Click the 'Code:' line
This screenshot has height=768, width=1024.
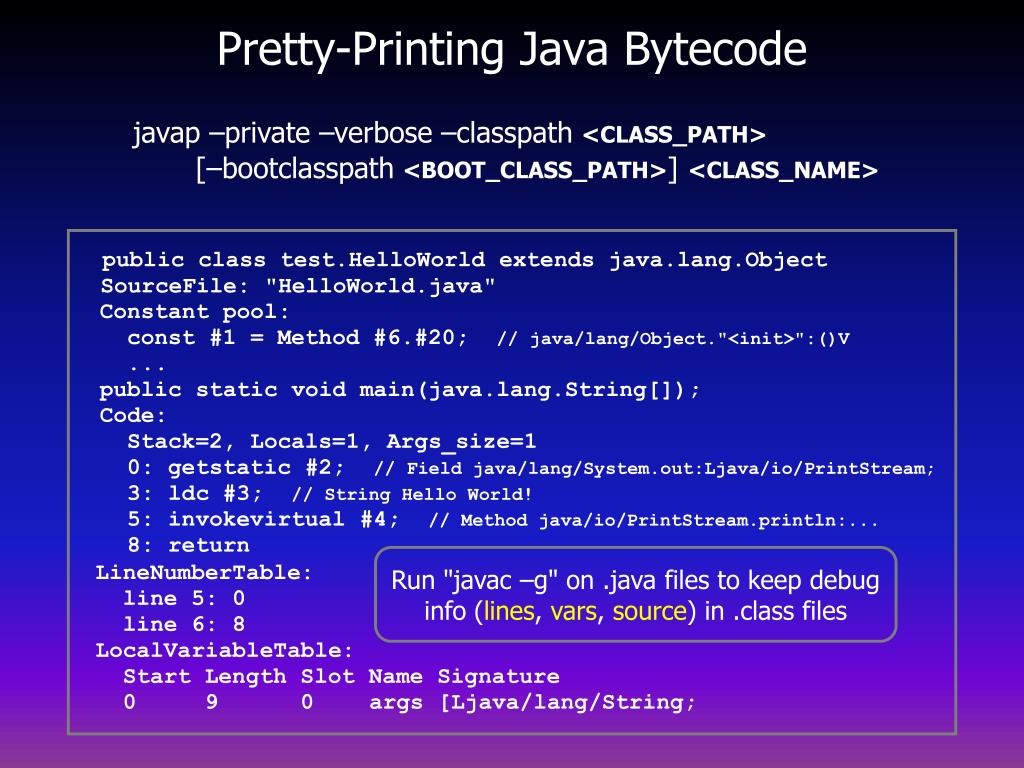(x=133, y=415)
